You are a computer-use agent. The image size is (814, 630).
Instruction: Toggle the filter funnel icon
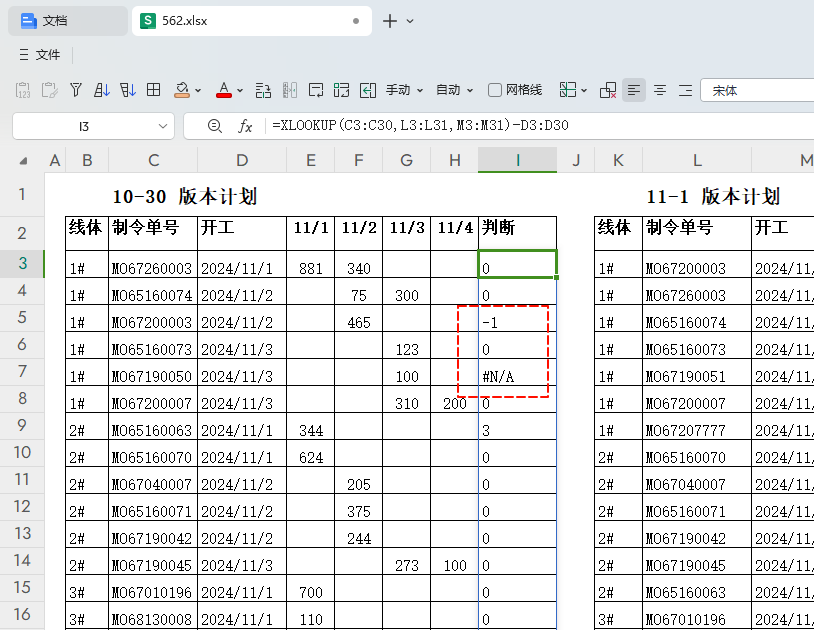click(76, 90)
